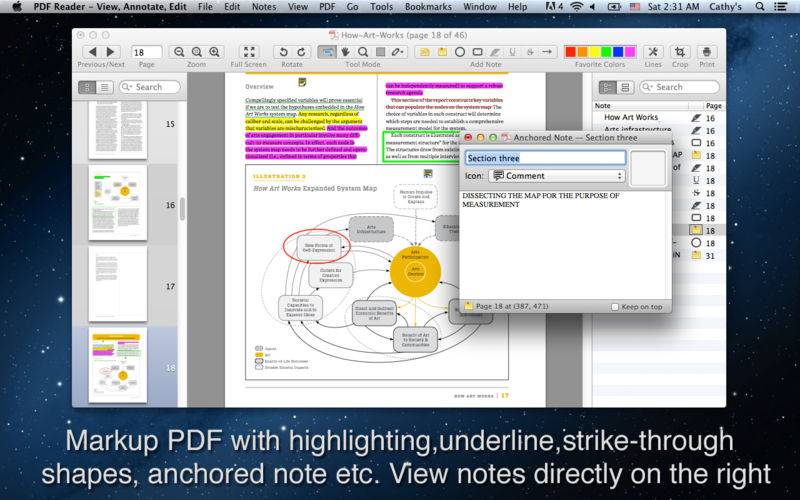
Task: Rotate page clockwise
Action: click(x=301, y=52)
